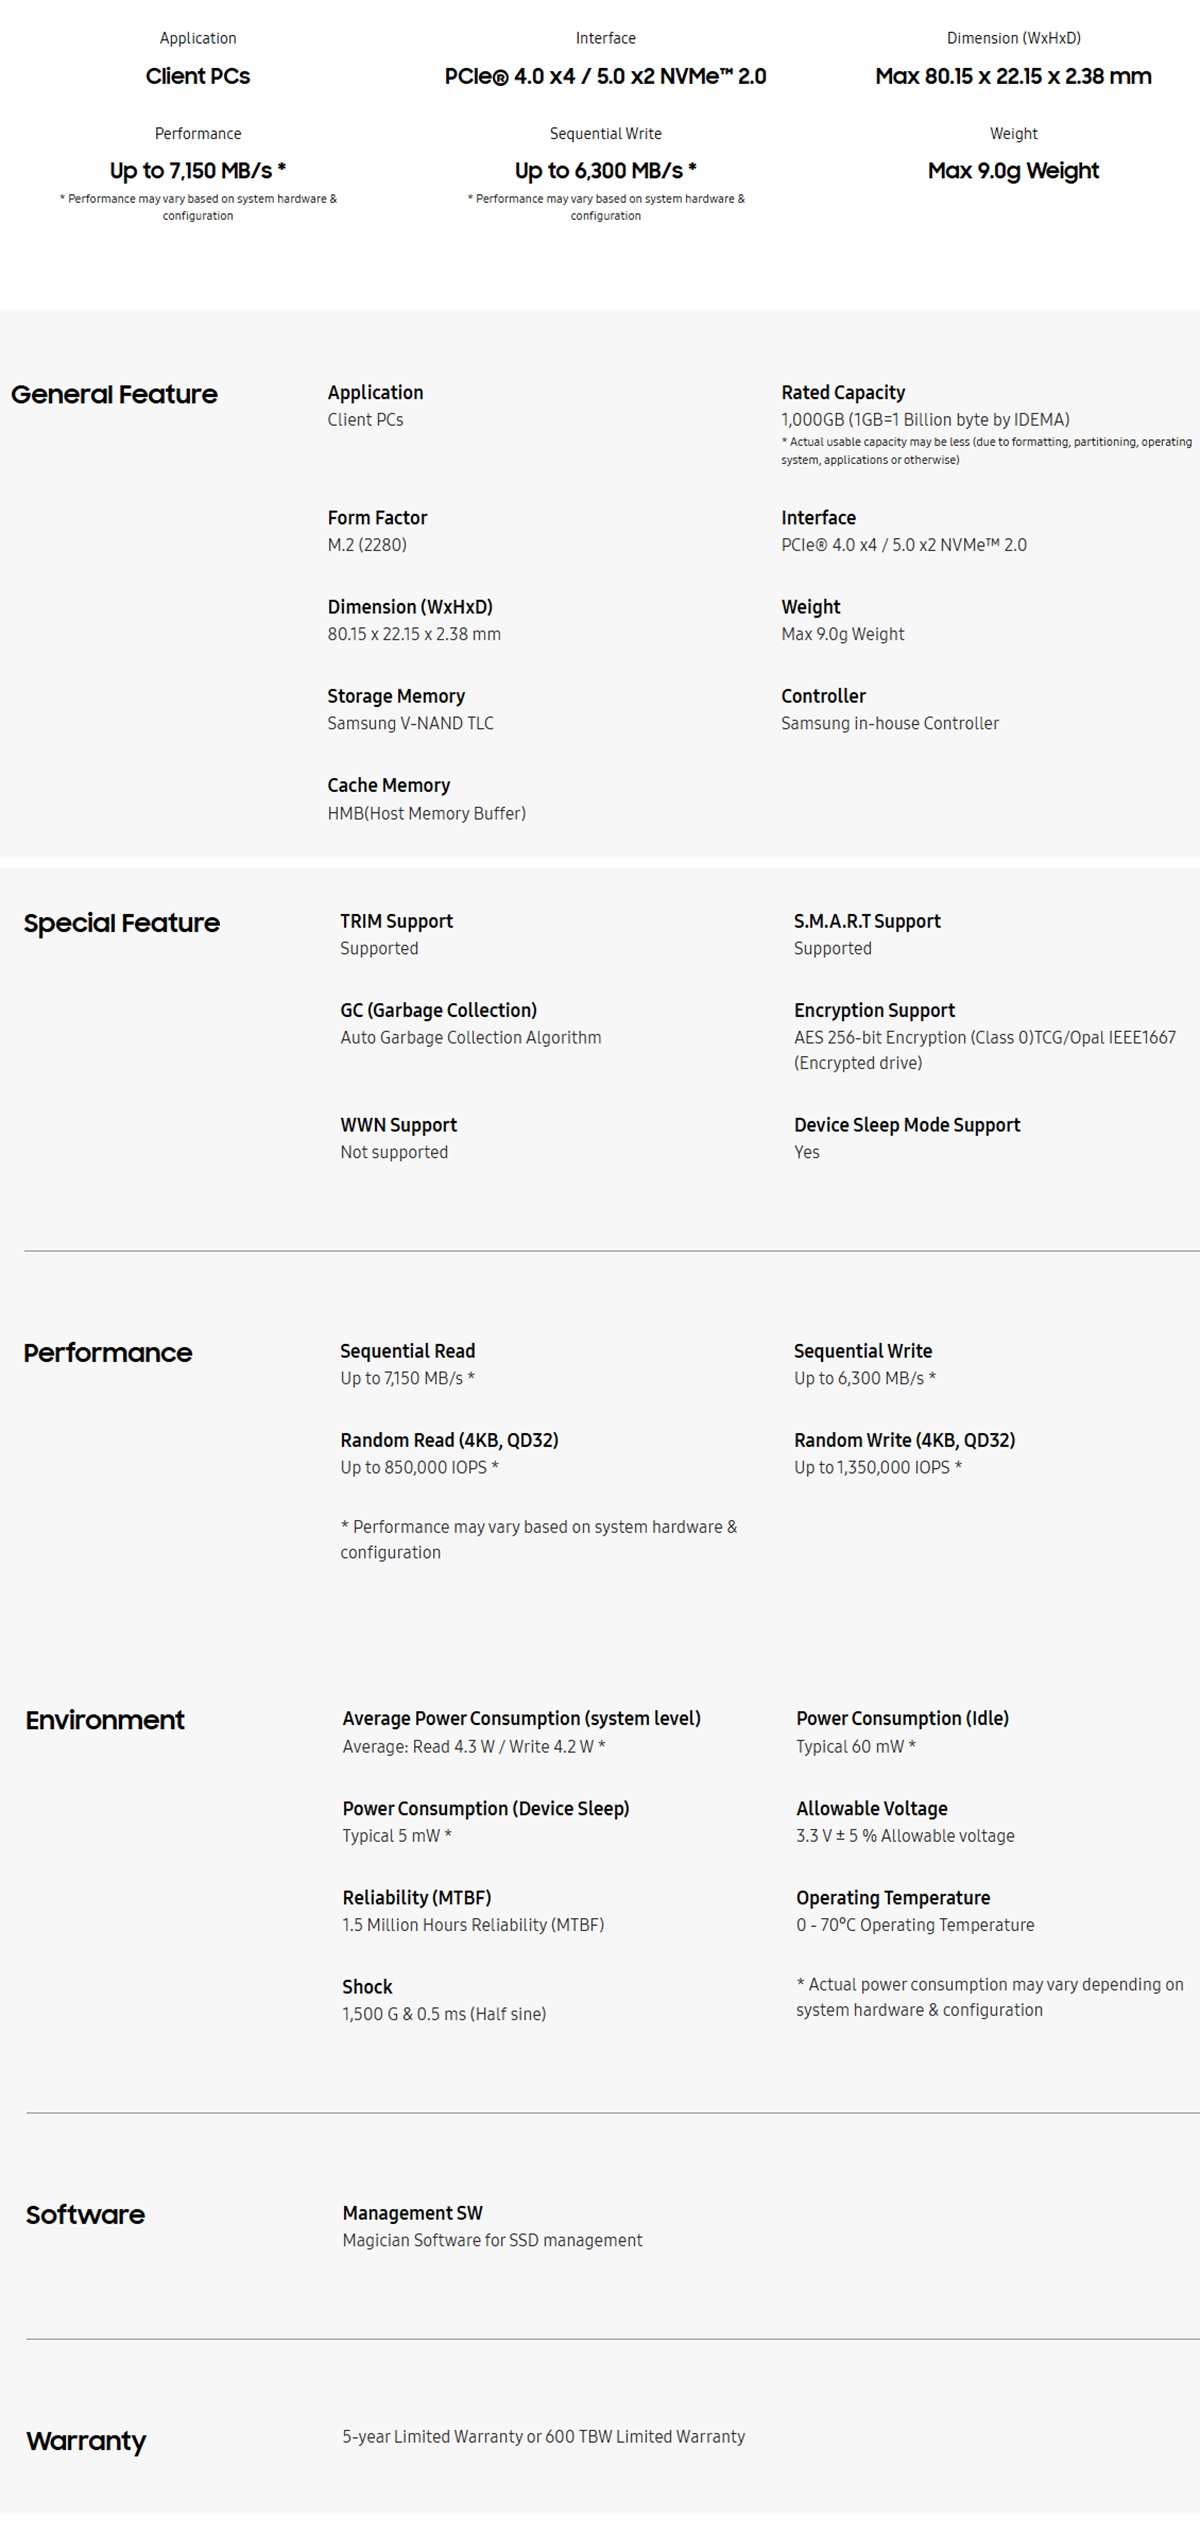Select the Up to 7,150 MB/s headline
Screen dimensions: 1200x2535
click(198, 171)
